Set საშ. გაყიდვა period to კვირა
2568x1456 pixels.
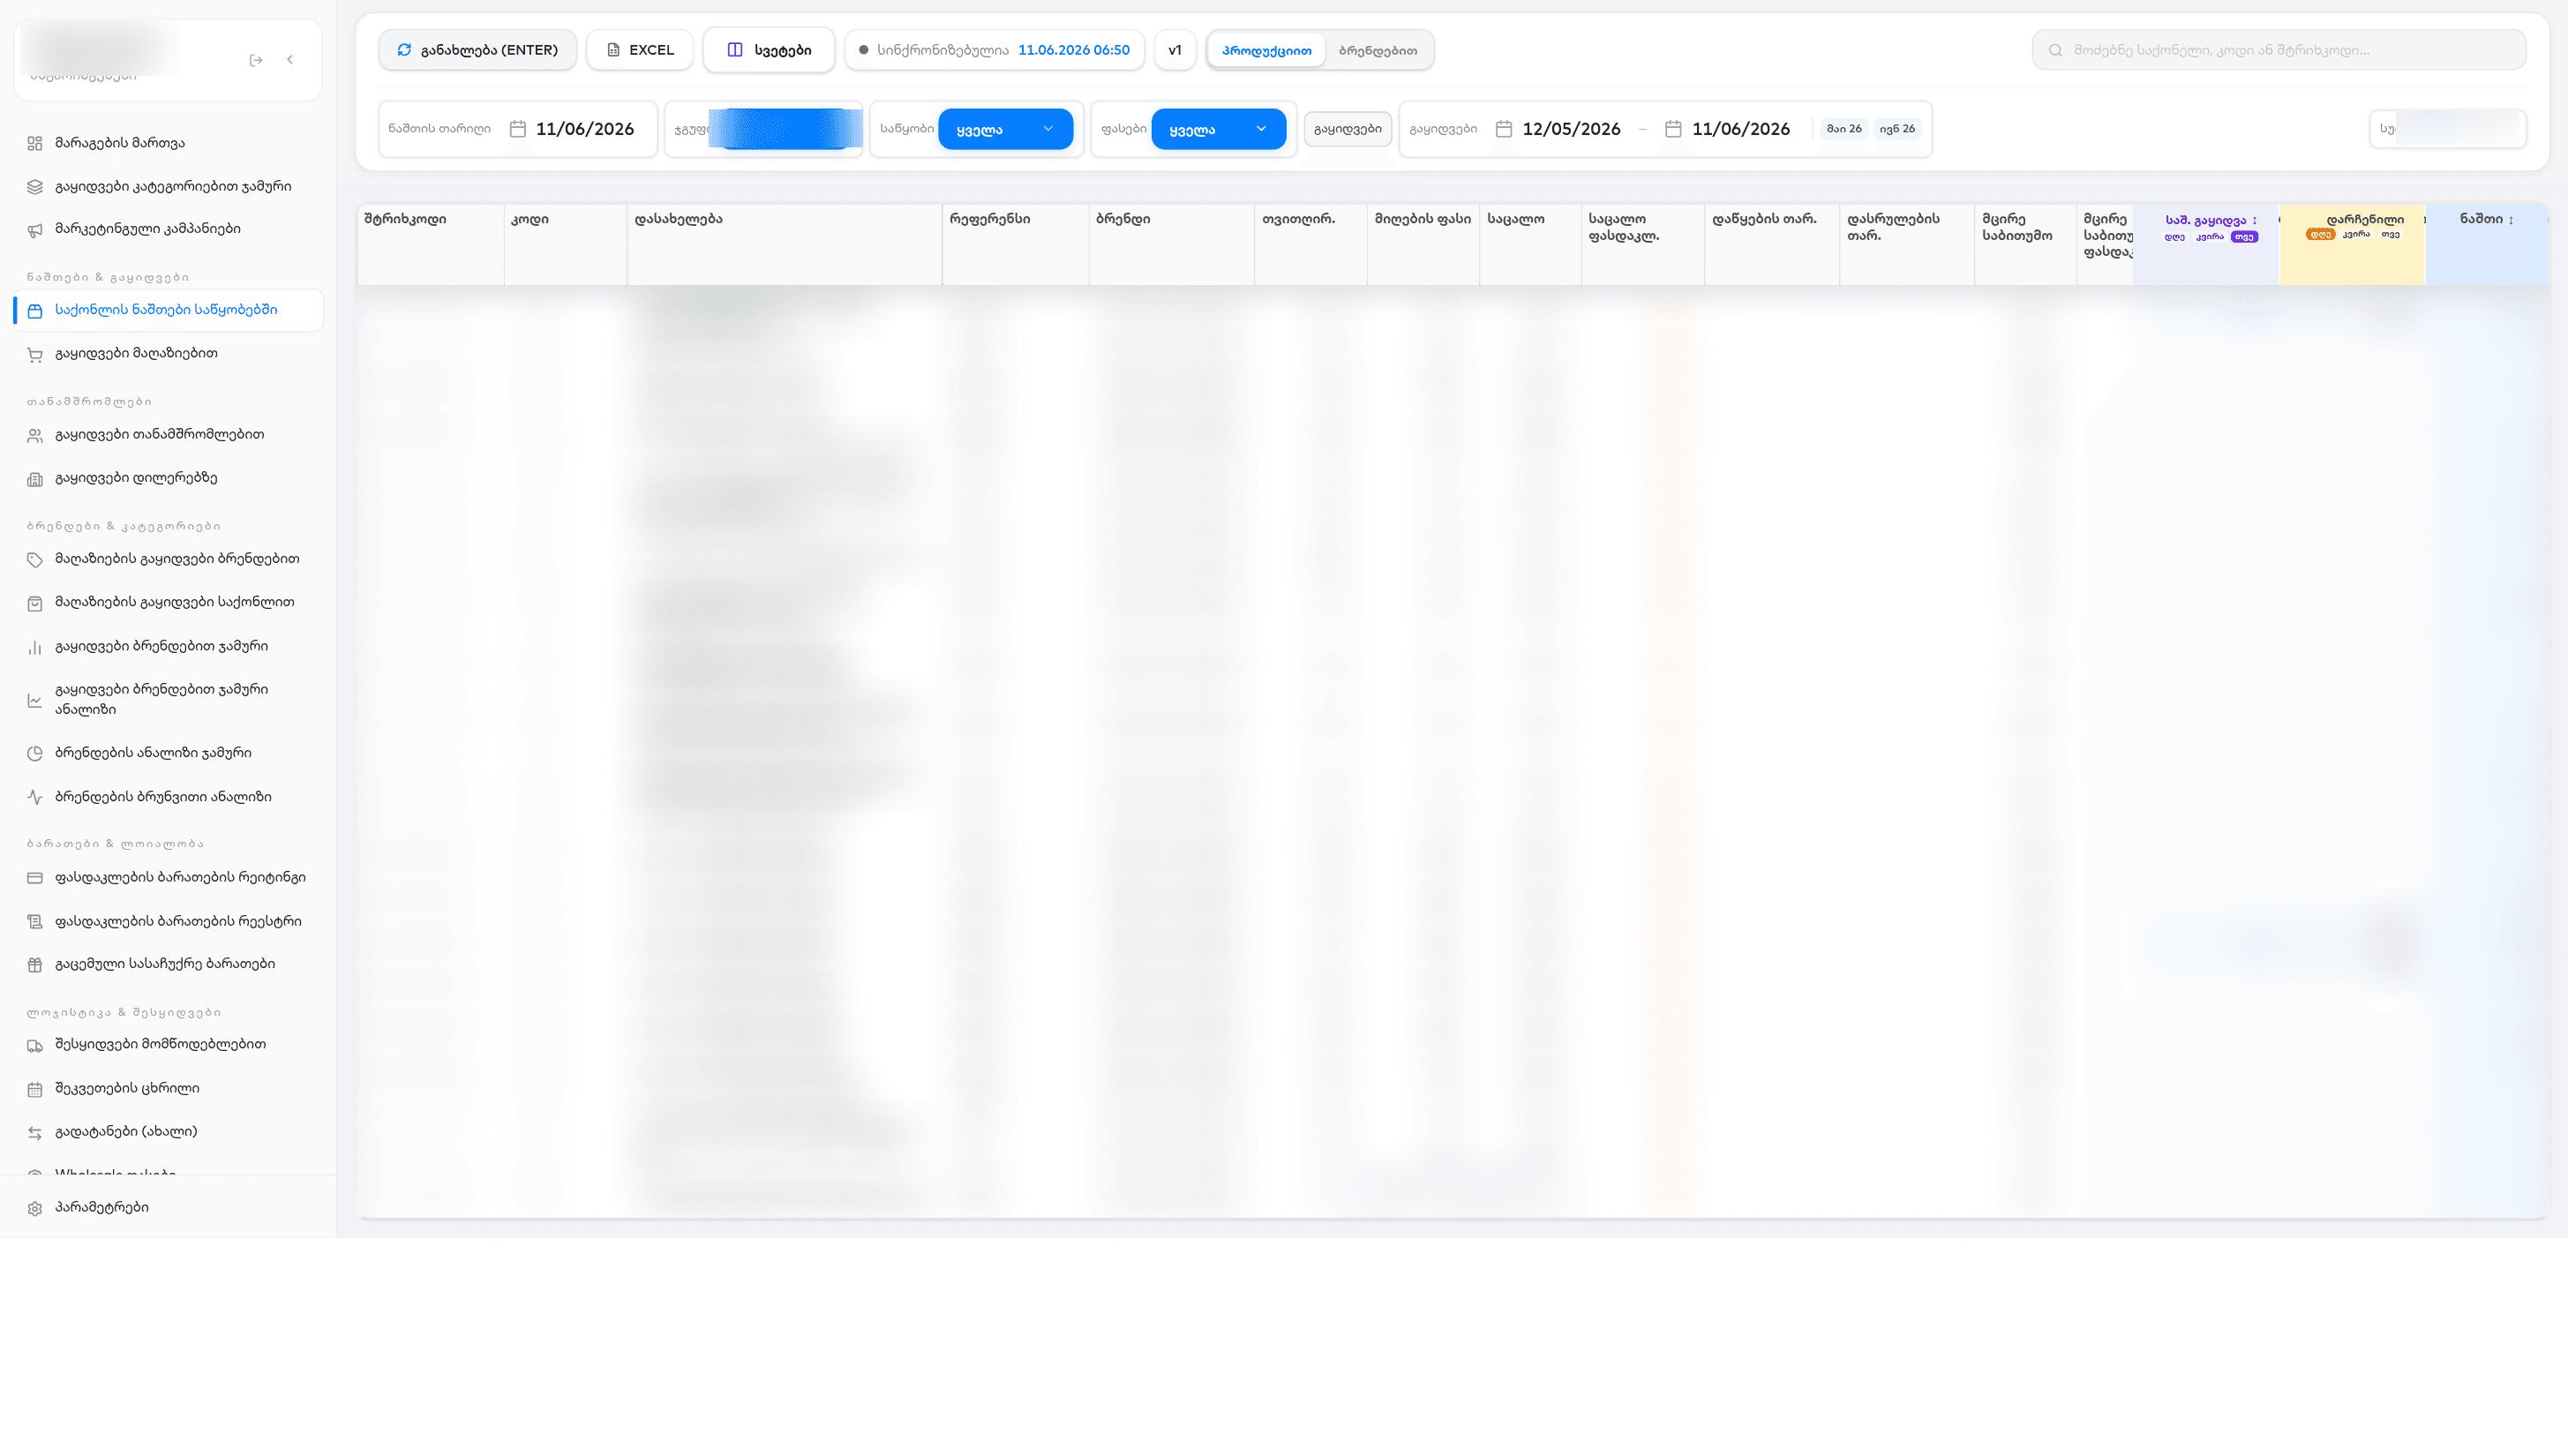[2210, 237]
